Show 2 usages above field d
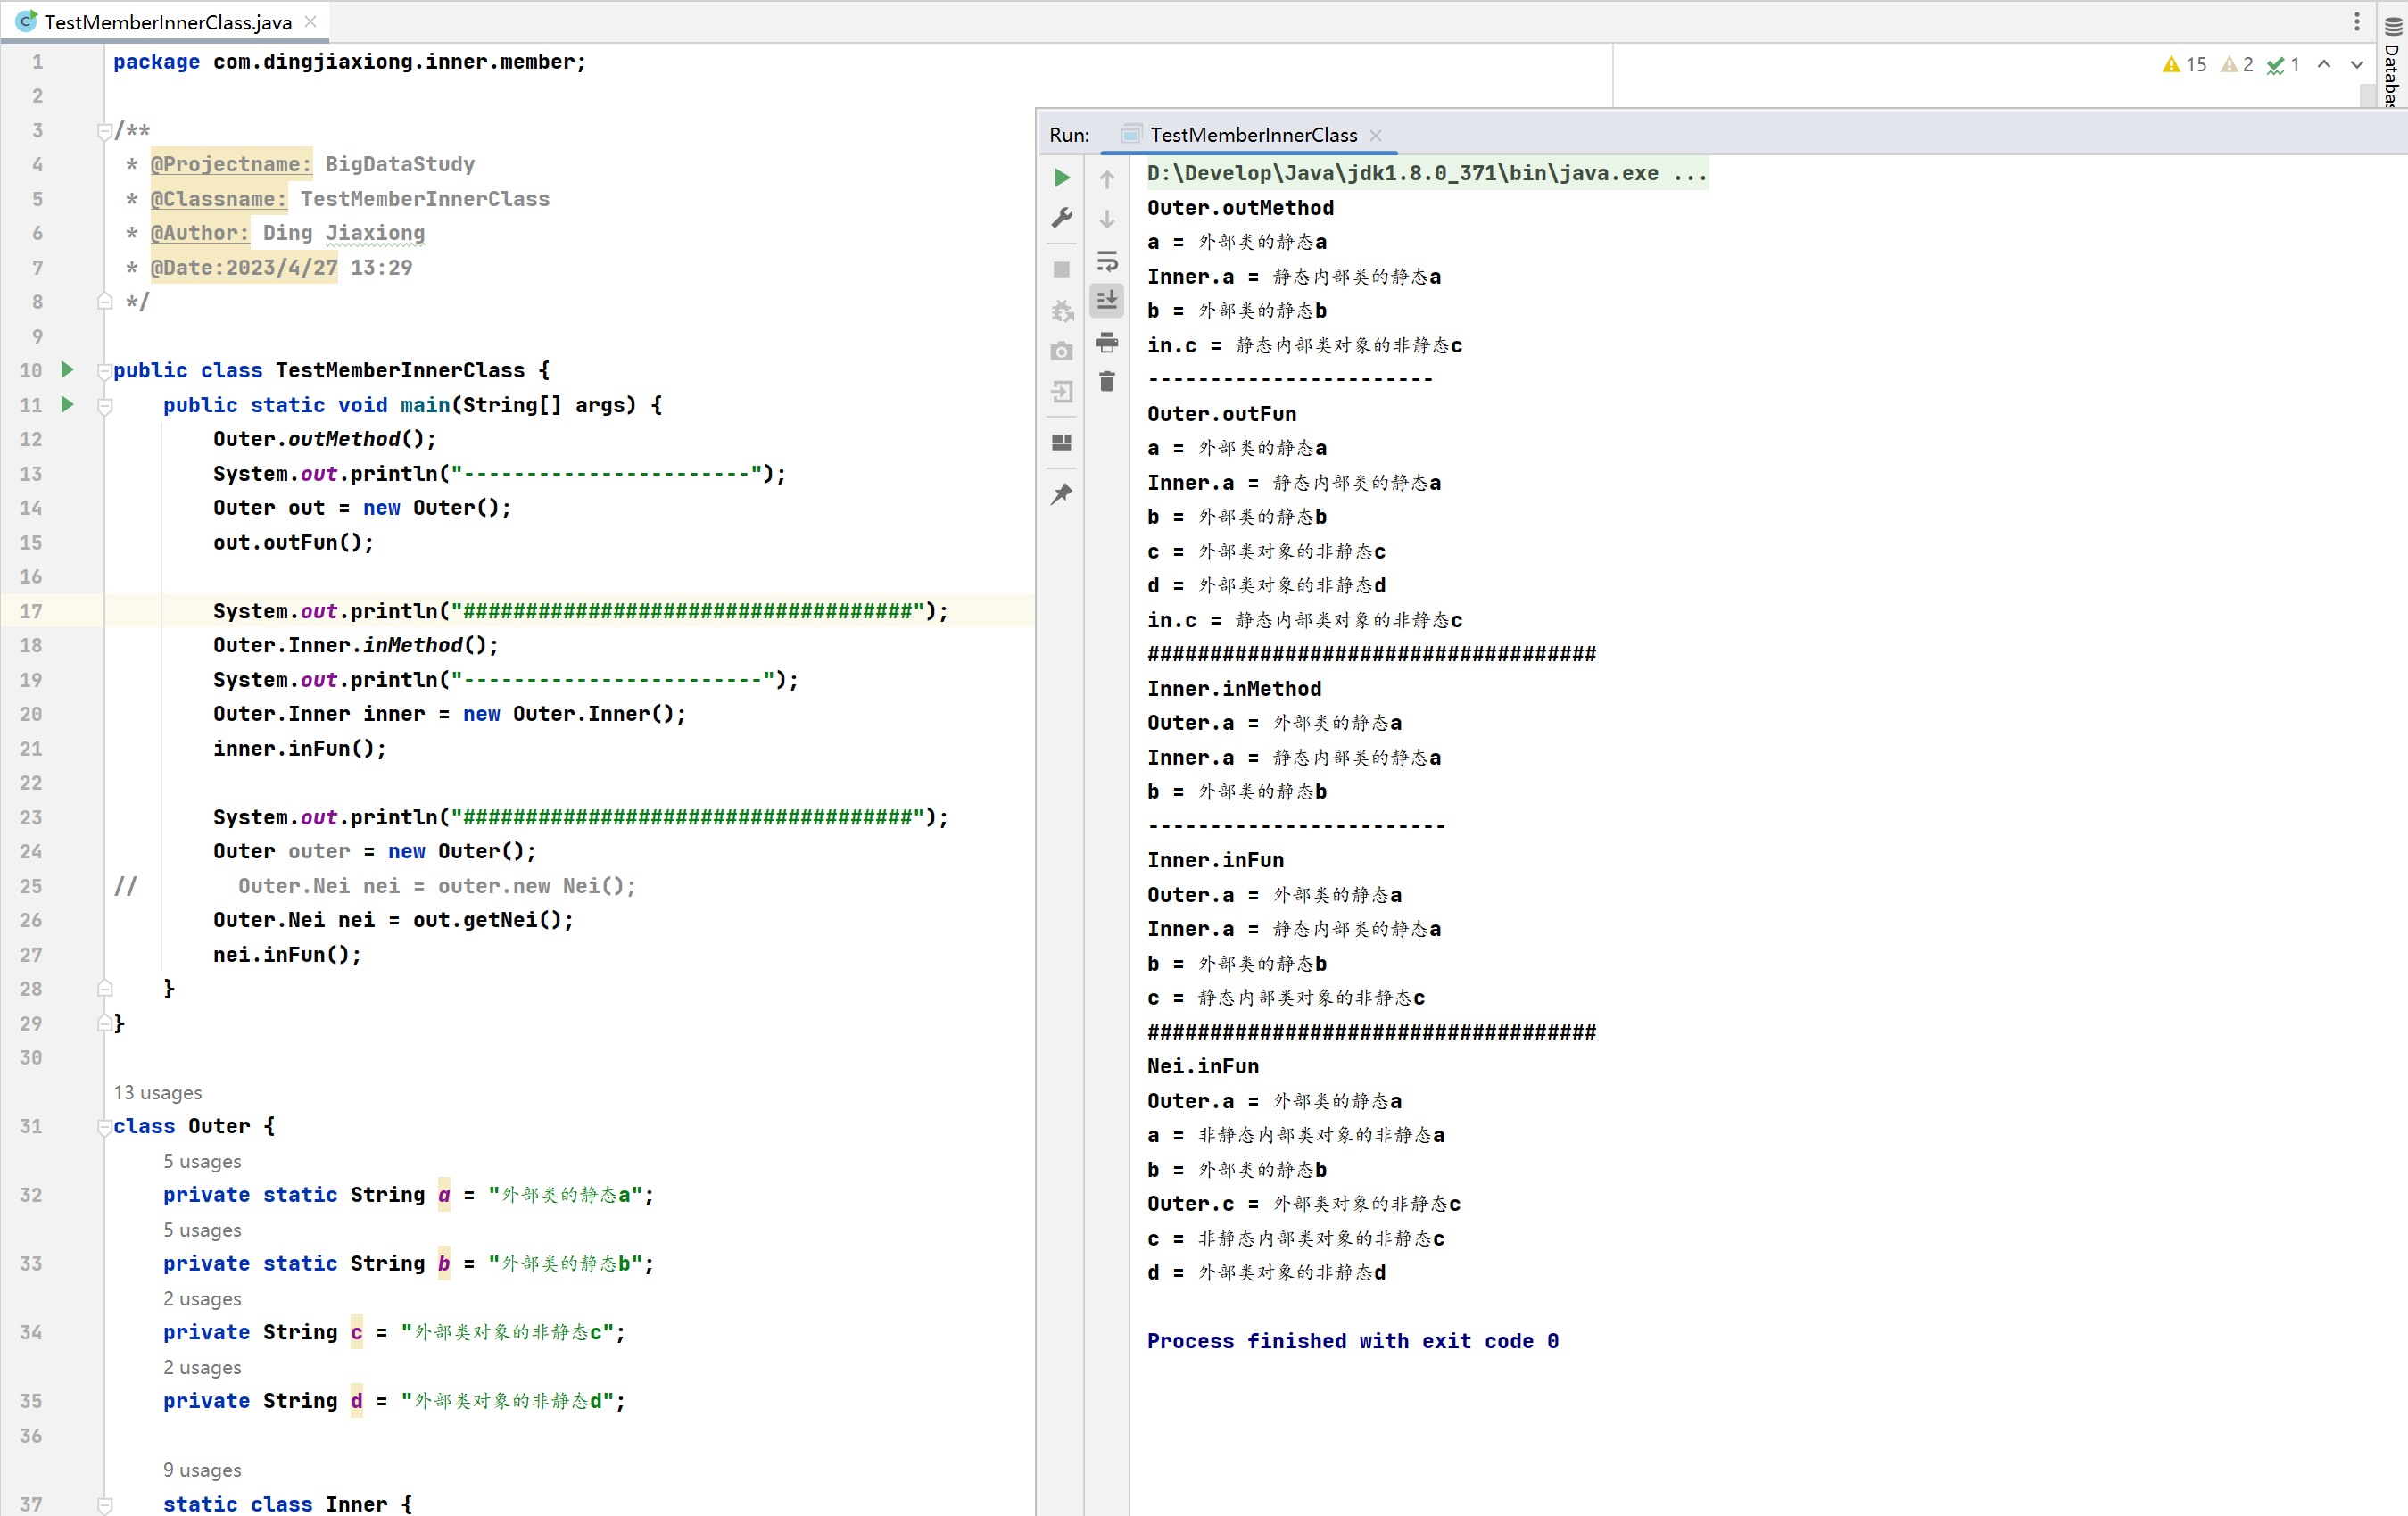Viewport: 2408px width, 1516px height. (202, 1367)
